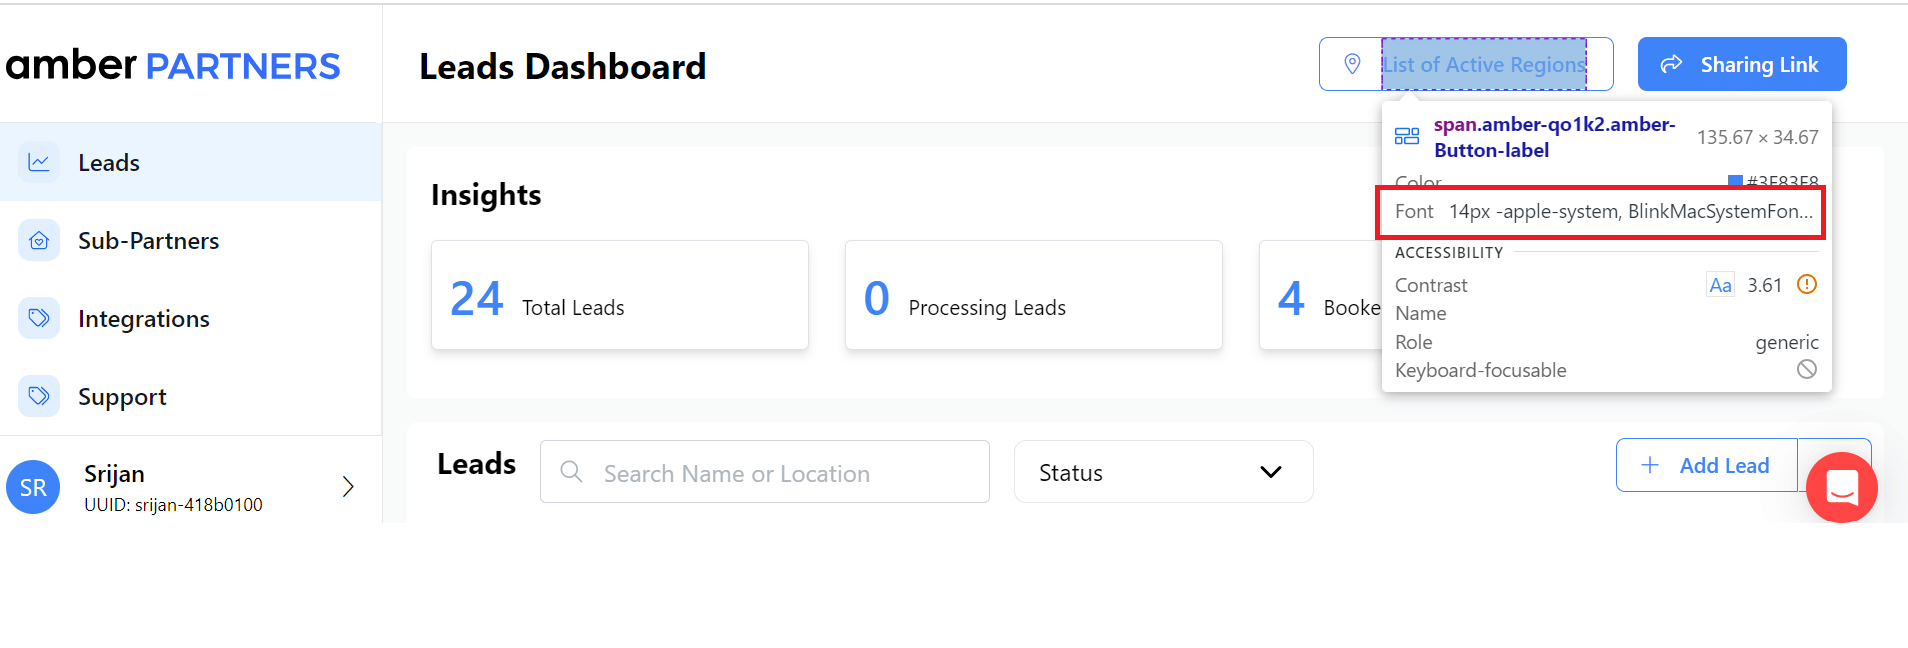Open the Status dropdown
The width and height of the screenshot is (1908, 648).
(1163, 472)
